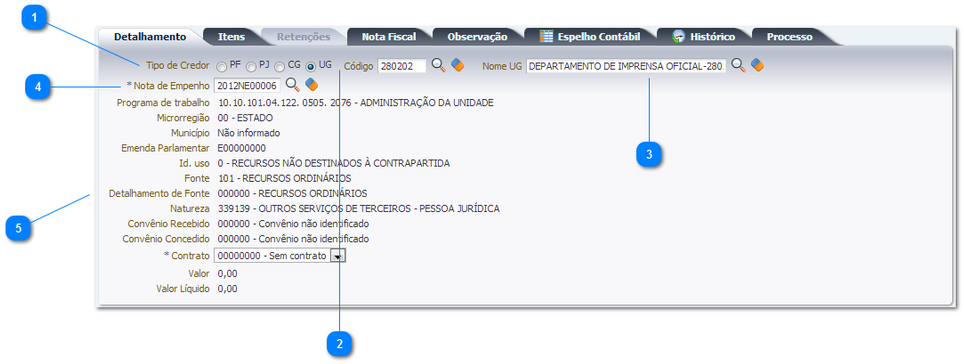The width and height of the screenshot is (964, 364).
Task: Switch to the Itens tab
Action: coord(231,37)
